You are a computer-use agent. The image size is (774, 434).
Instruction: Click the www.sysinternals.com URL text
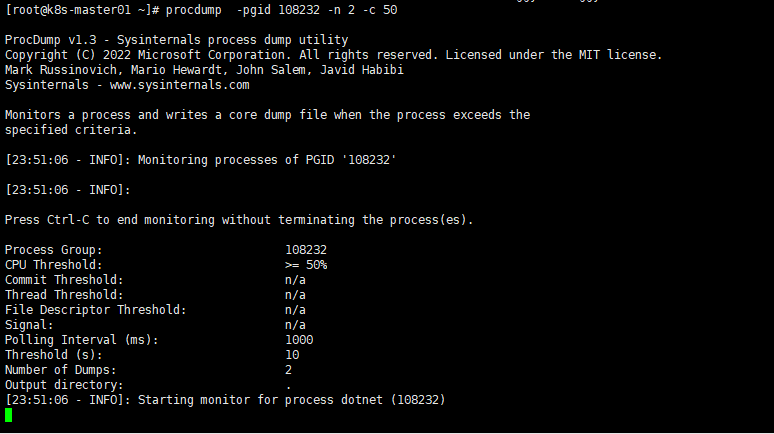[x=179, y=85]
